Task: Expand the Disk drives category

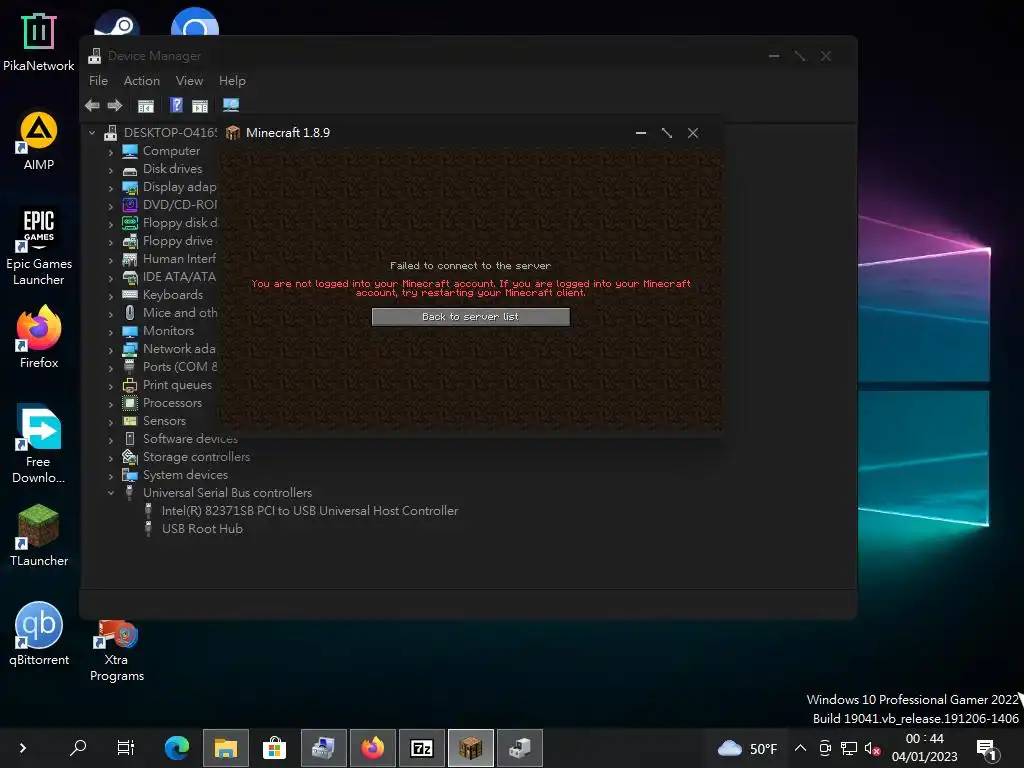Action: click(110, 170)
